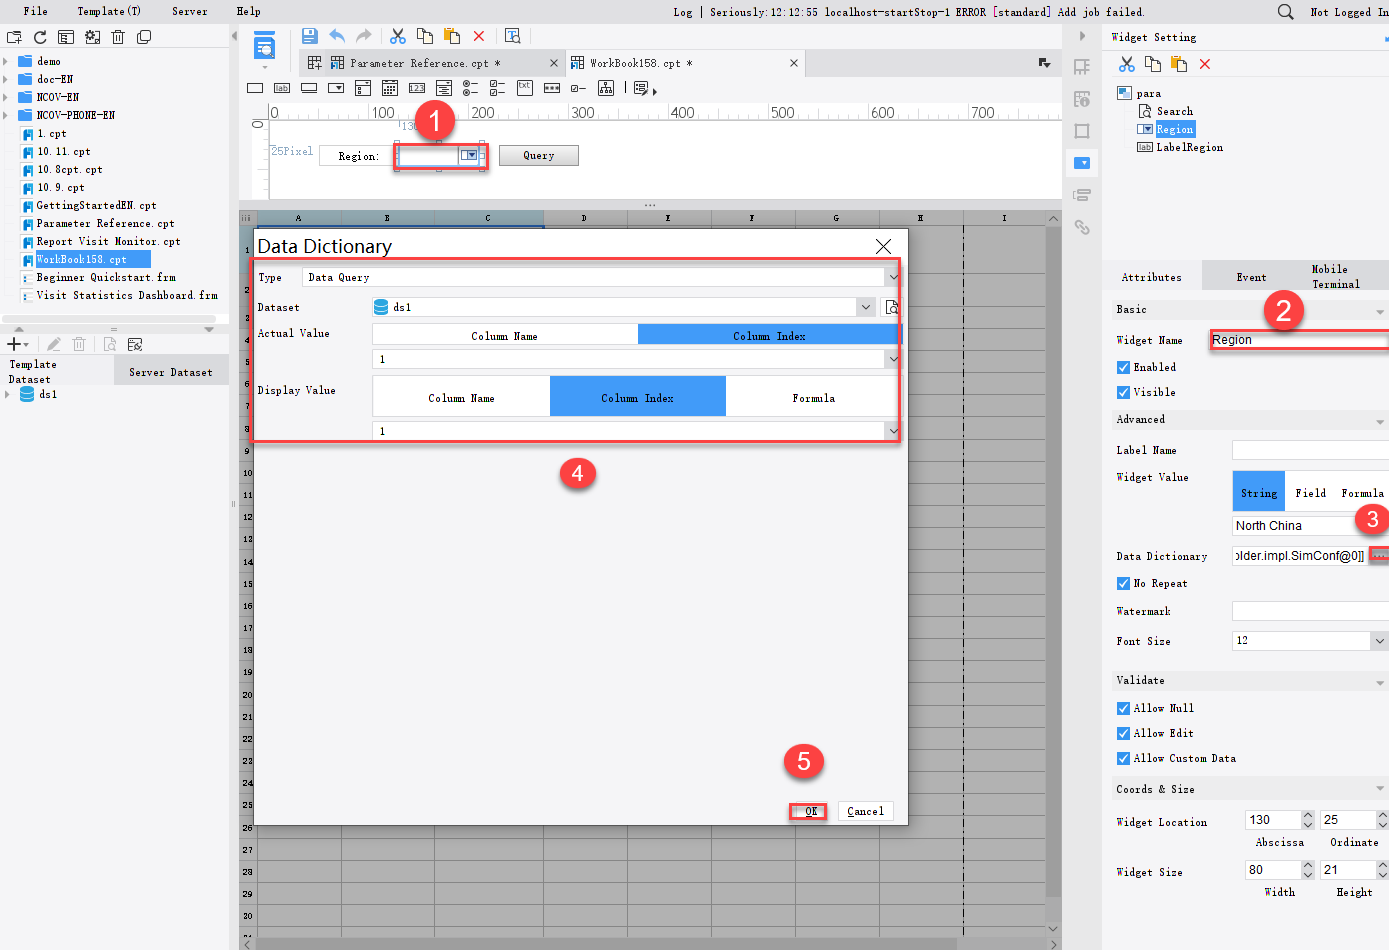Image resolution: width=1389 pixels, height=950 pixels.
Task: Open the Hyperlink panel icon on right sidebar
Action: point(1083,227)
